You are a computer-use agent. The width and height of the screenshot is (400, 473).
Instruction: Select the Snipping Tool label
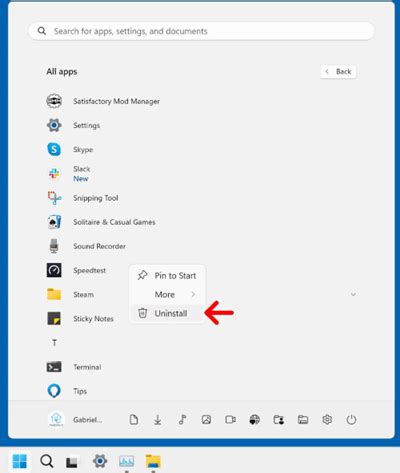click(x=96, y=198)
